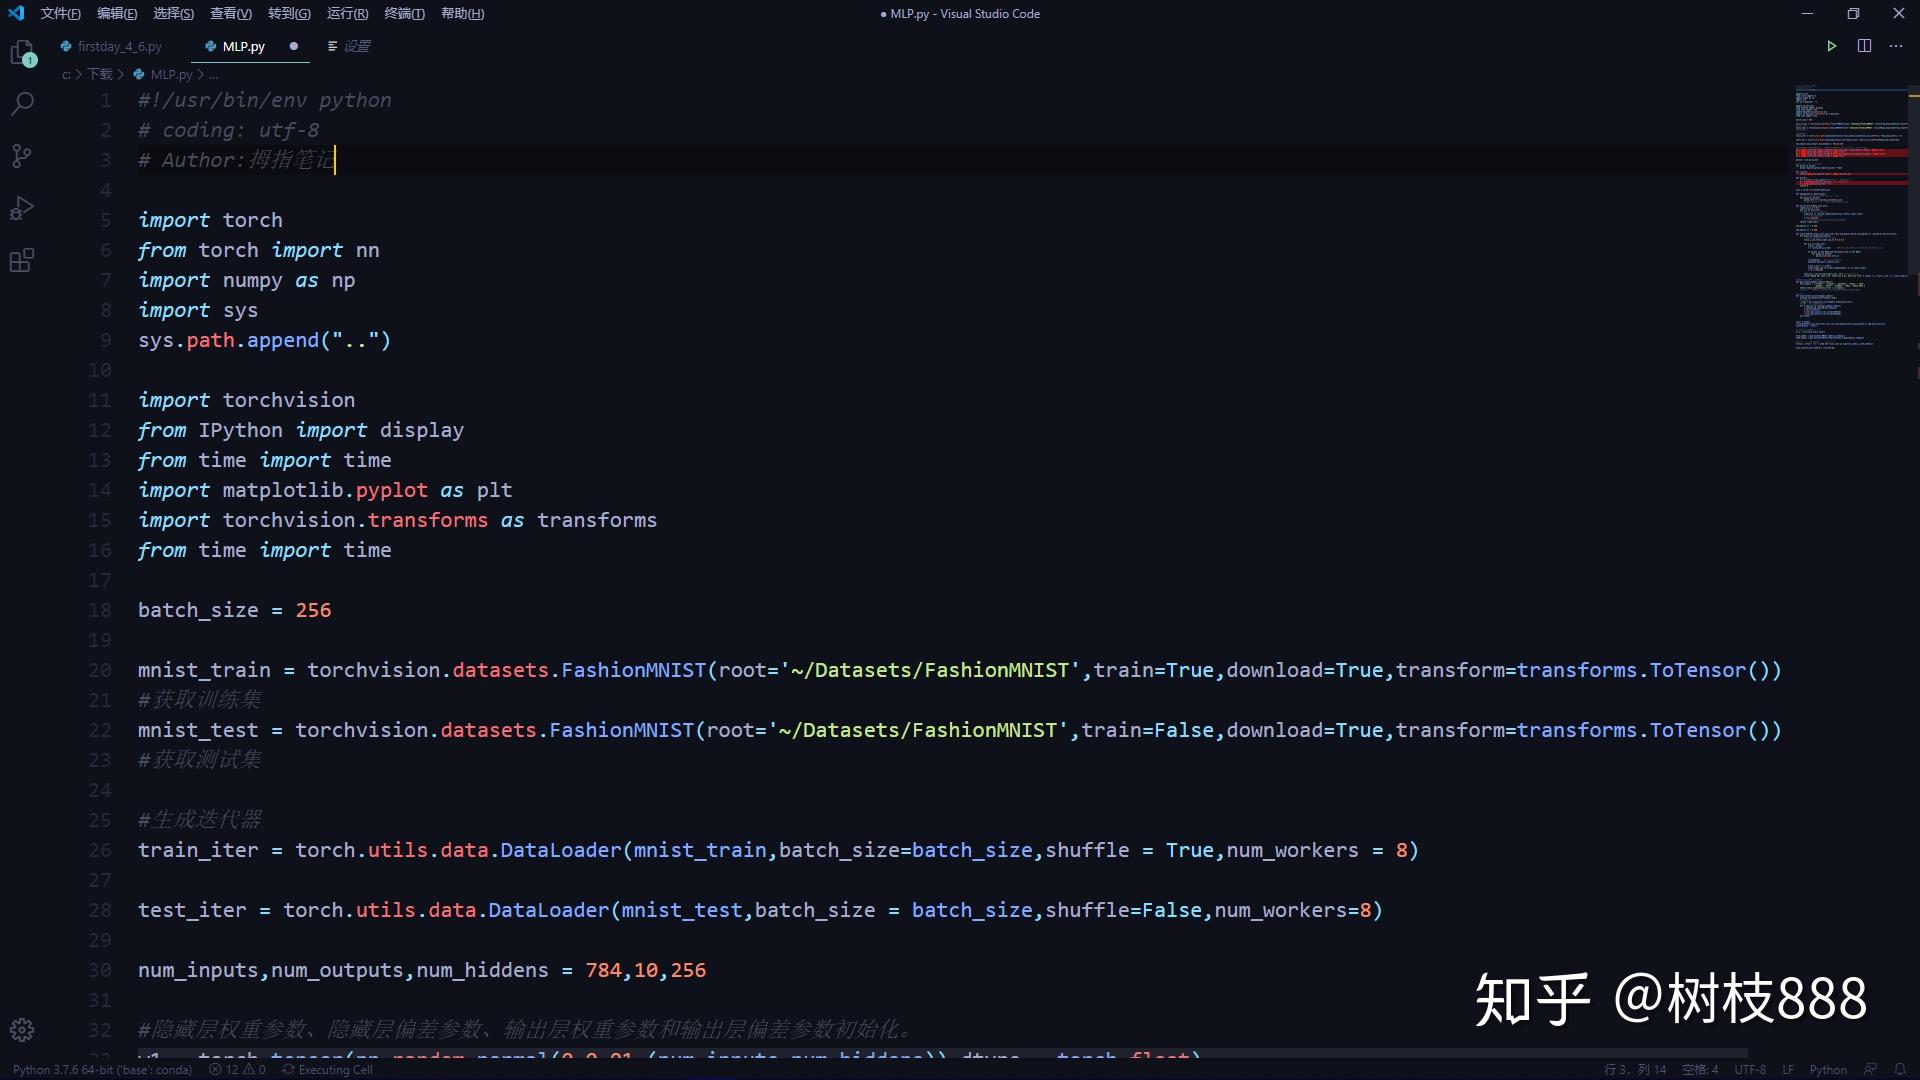Switch to the firstday_4_6.py tab
Screen dimensions: 1920x1080
click(120, 46)
